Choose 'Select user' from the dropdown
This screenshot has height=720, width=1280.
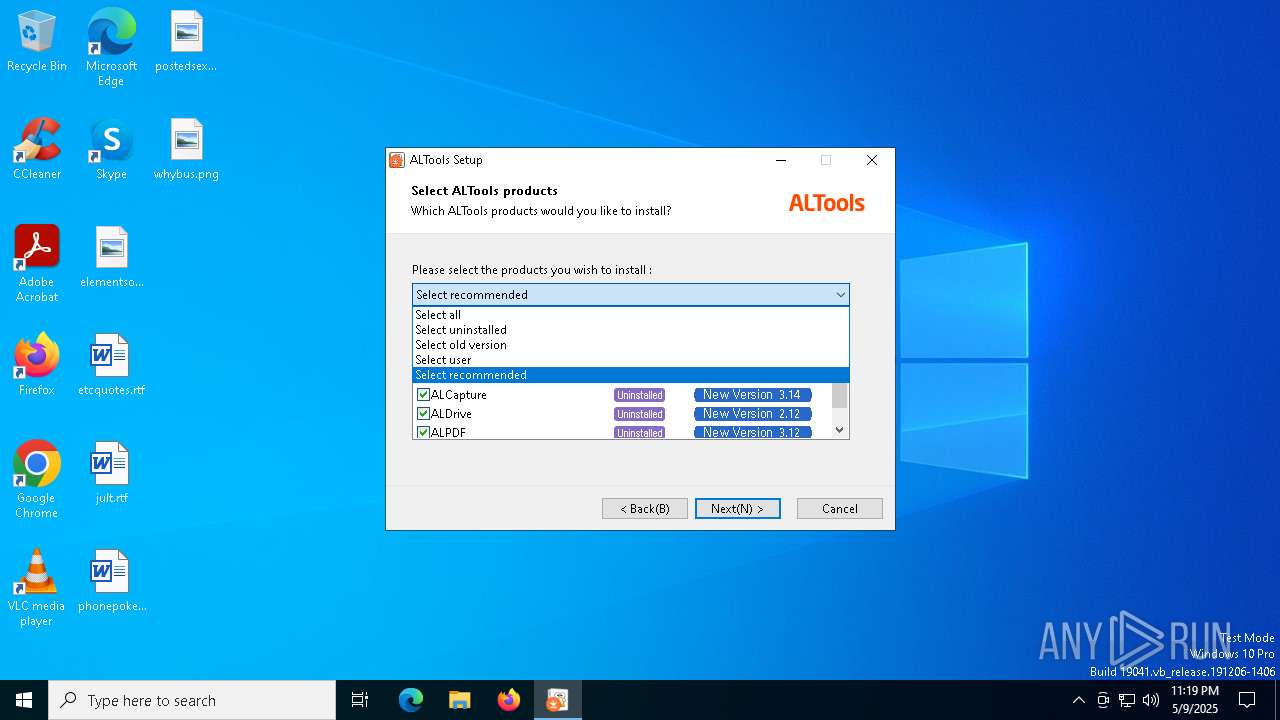point(630,360)
